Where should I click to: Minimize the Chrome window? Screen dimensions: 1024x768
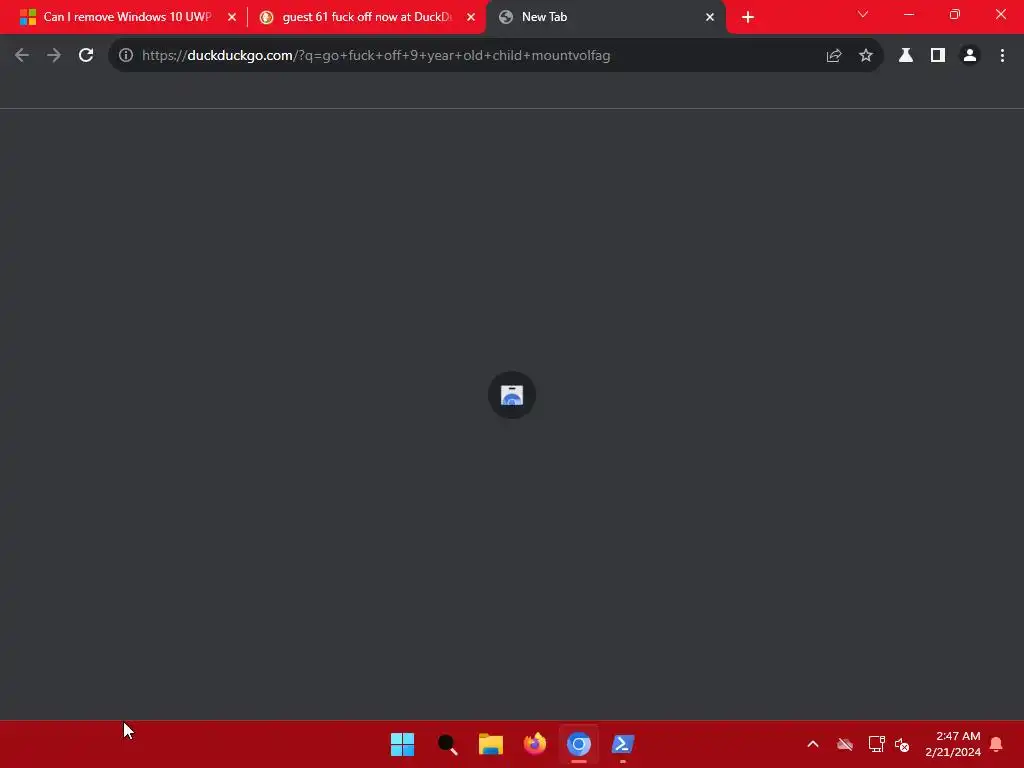coord(909,14)
